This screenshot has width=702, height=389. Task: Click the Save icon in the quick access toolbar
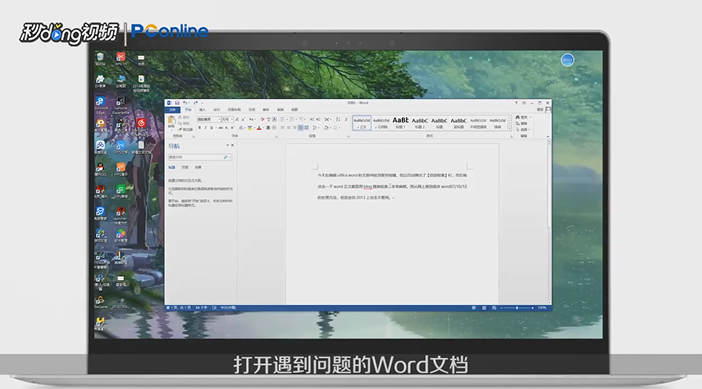[x=177, y=103]
